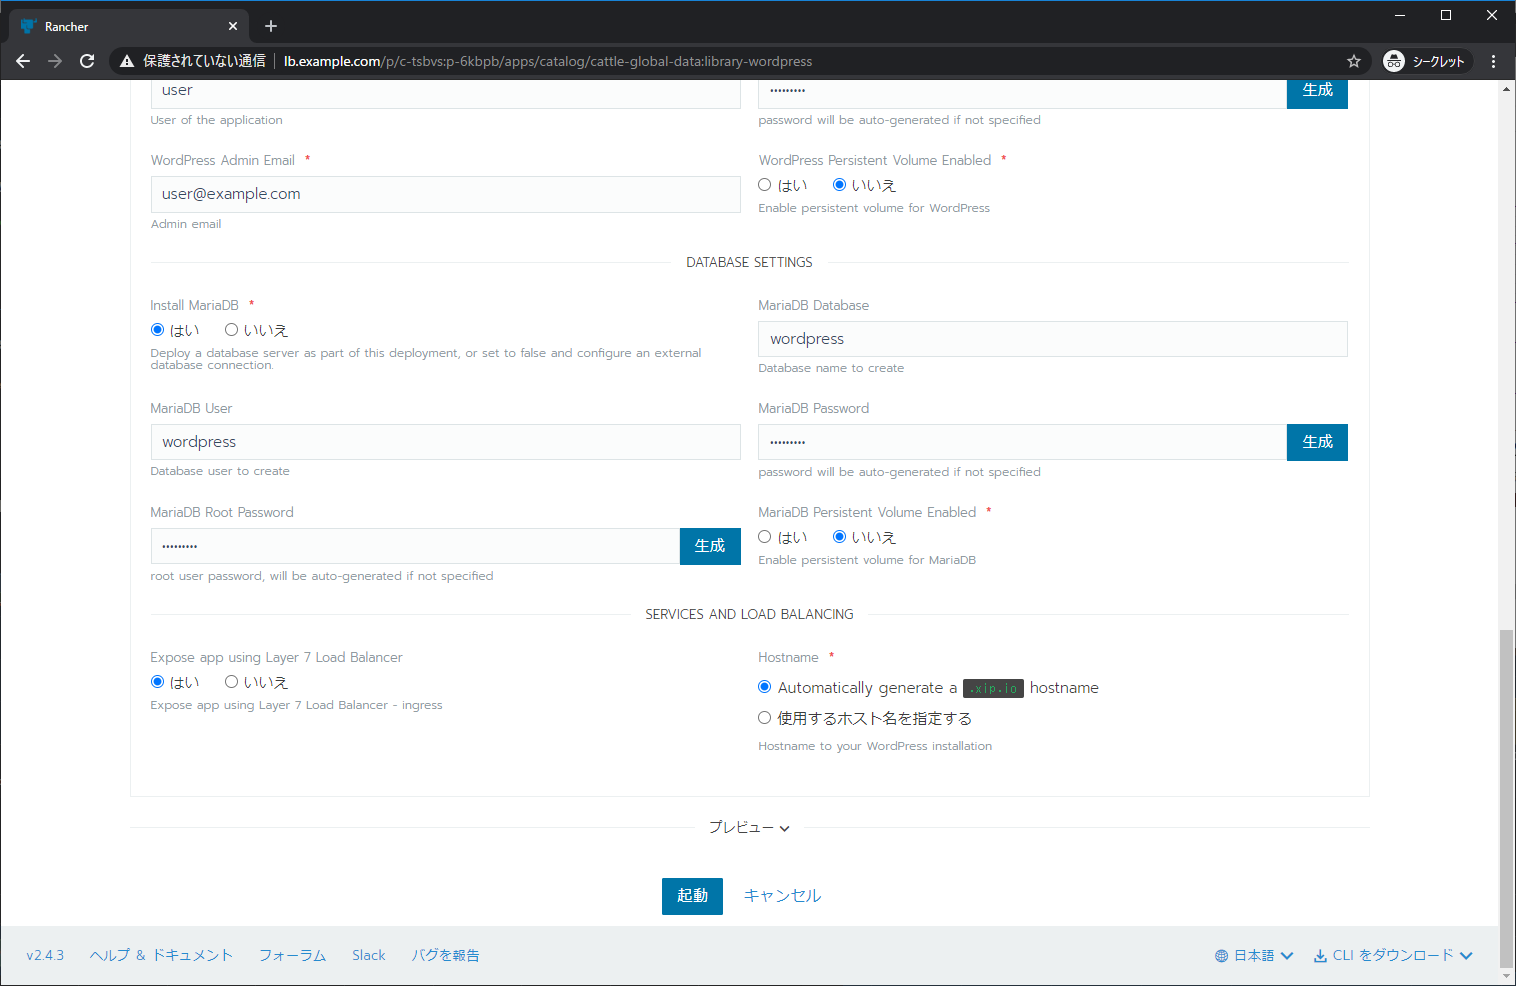The image size is (1516, 986).
Task: Choose 使用するホスト名を指定する hostname option
Action: [x=765, y=718]
